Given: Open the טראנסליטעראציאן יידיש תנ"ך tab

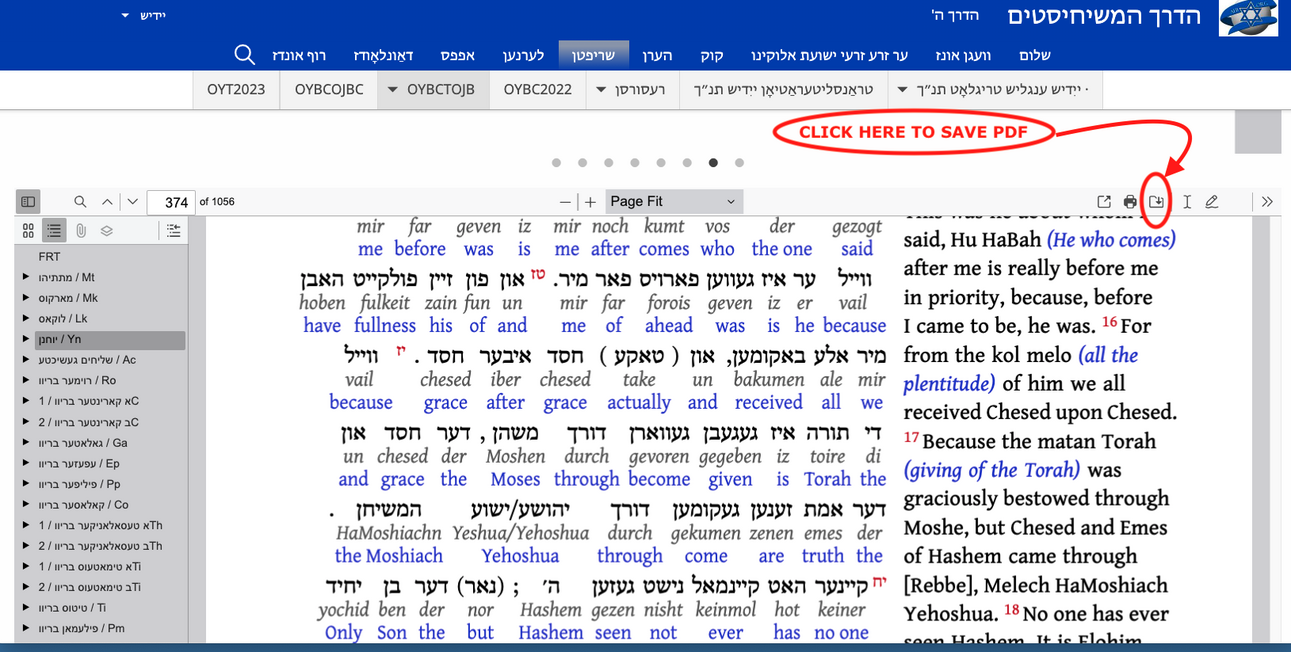Looking at the screenshot, I should 783,89.
